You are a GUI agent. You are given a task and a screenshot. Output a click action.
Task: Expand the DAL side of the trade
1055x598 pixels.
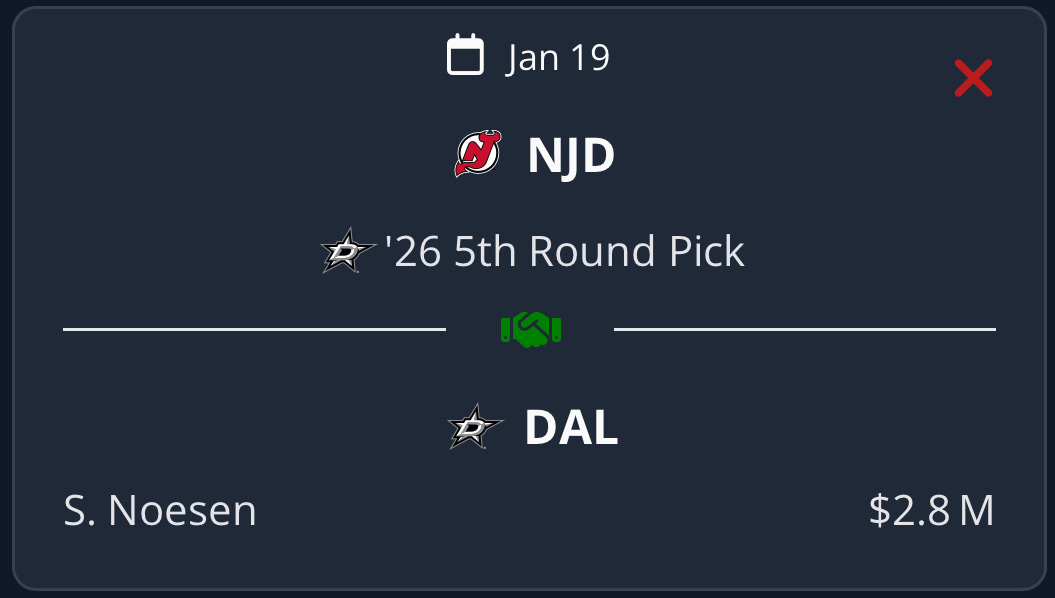[x=528, y=429]
